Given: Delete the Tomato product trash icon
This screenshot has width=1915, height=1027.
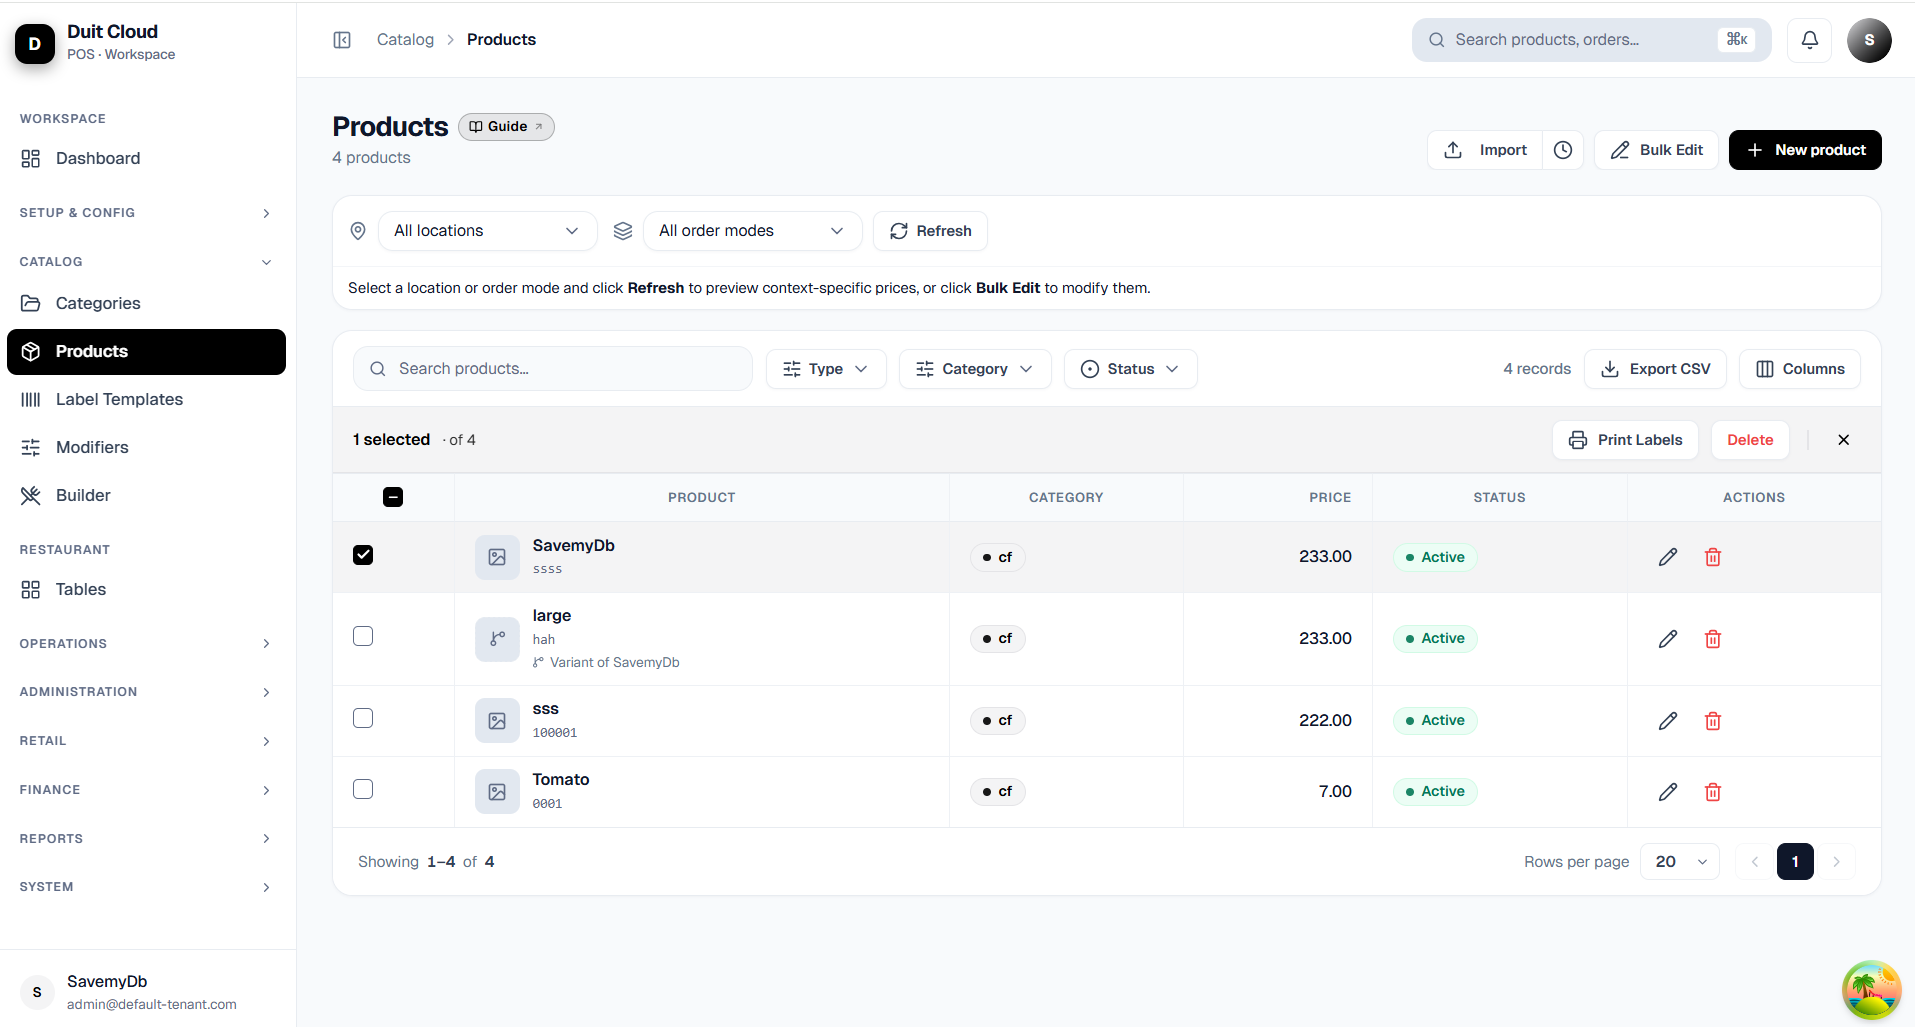Looking at the screenshot, I should [x=1713, y=792].
